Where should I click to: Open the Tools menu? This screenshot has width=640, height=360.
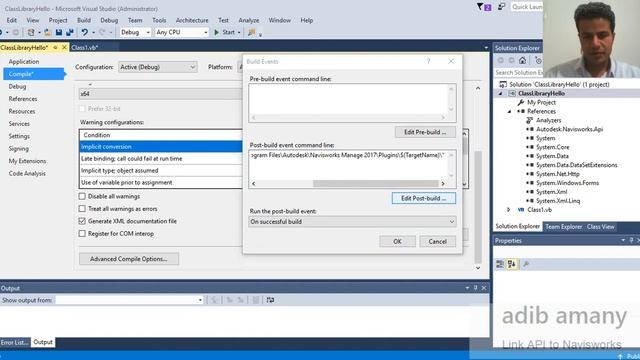click(x=159, y=20)
